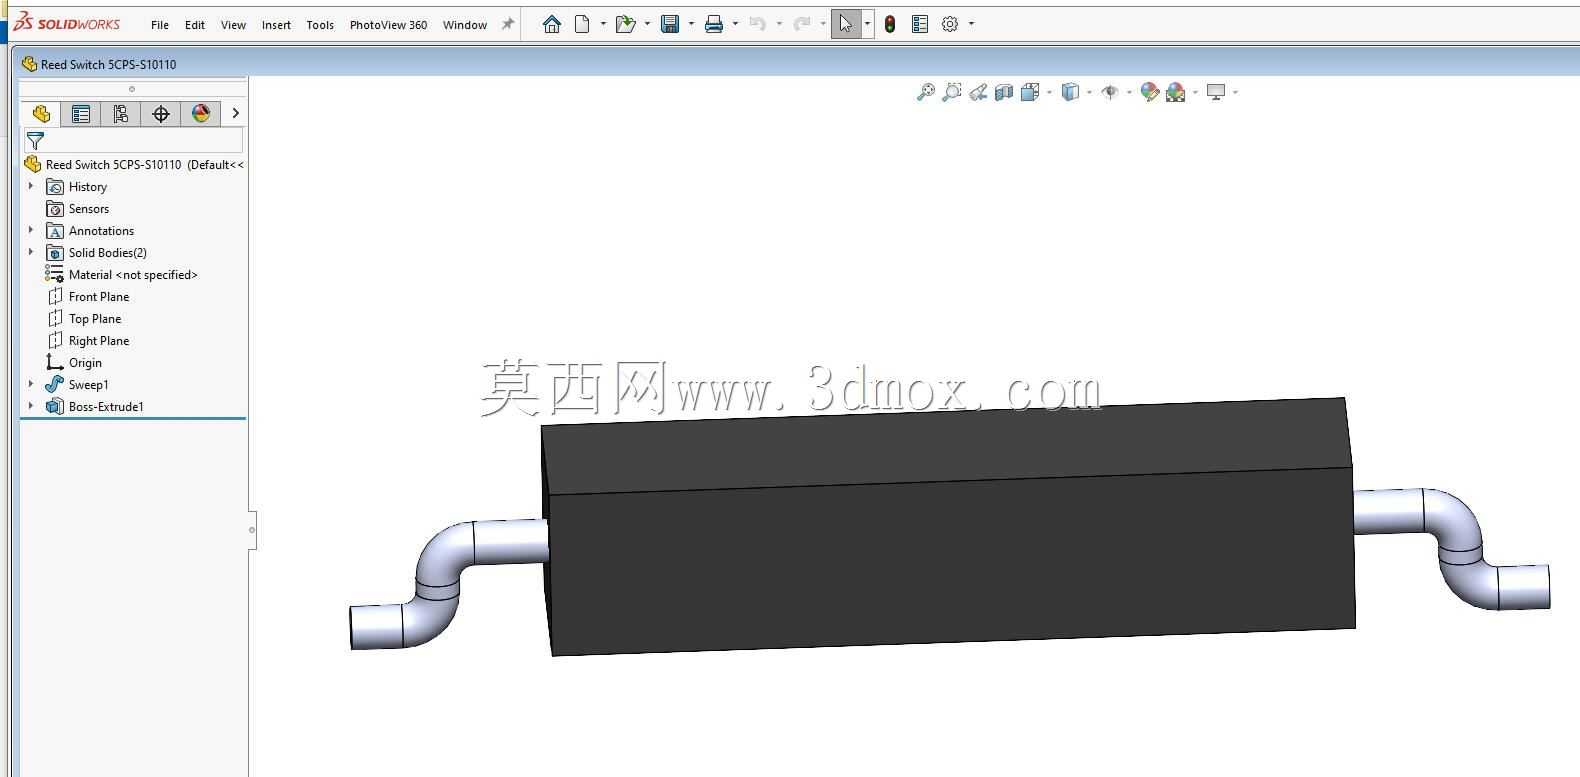Click Previous View icon
This screenshot has height=777, width=1580.
coord(978,92)
